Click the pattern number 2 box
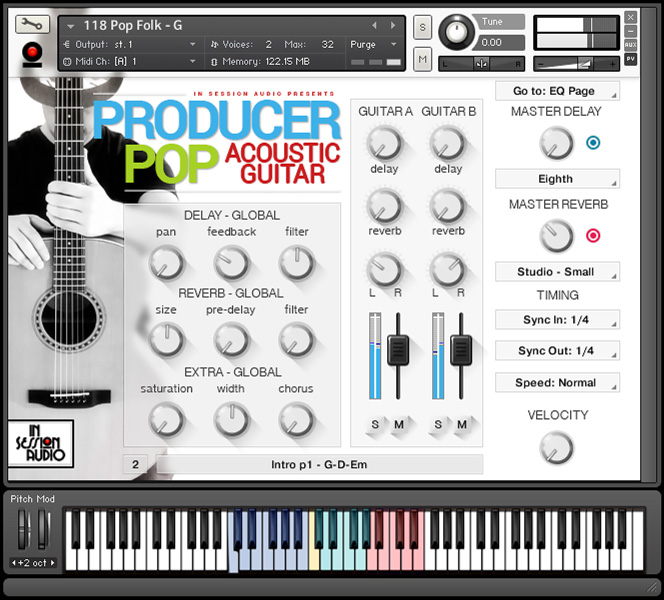Viewport: 664px width, 600px height. click(136, 465)
